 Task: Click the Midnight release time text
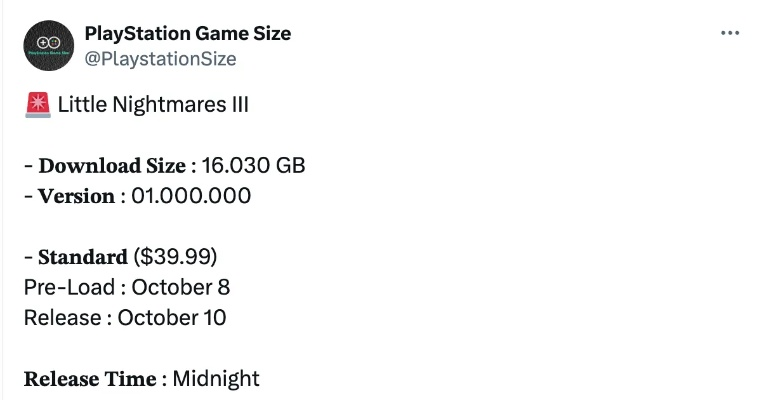coord(216,380)
